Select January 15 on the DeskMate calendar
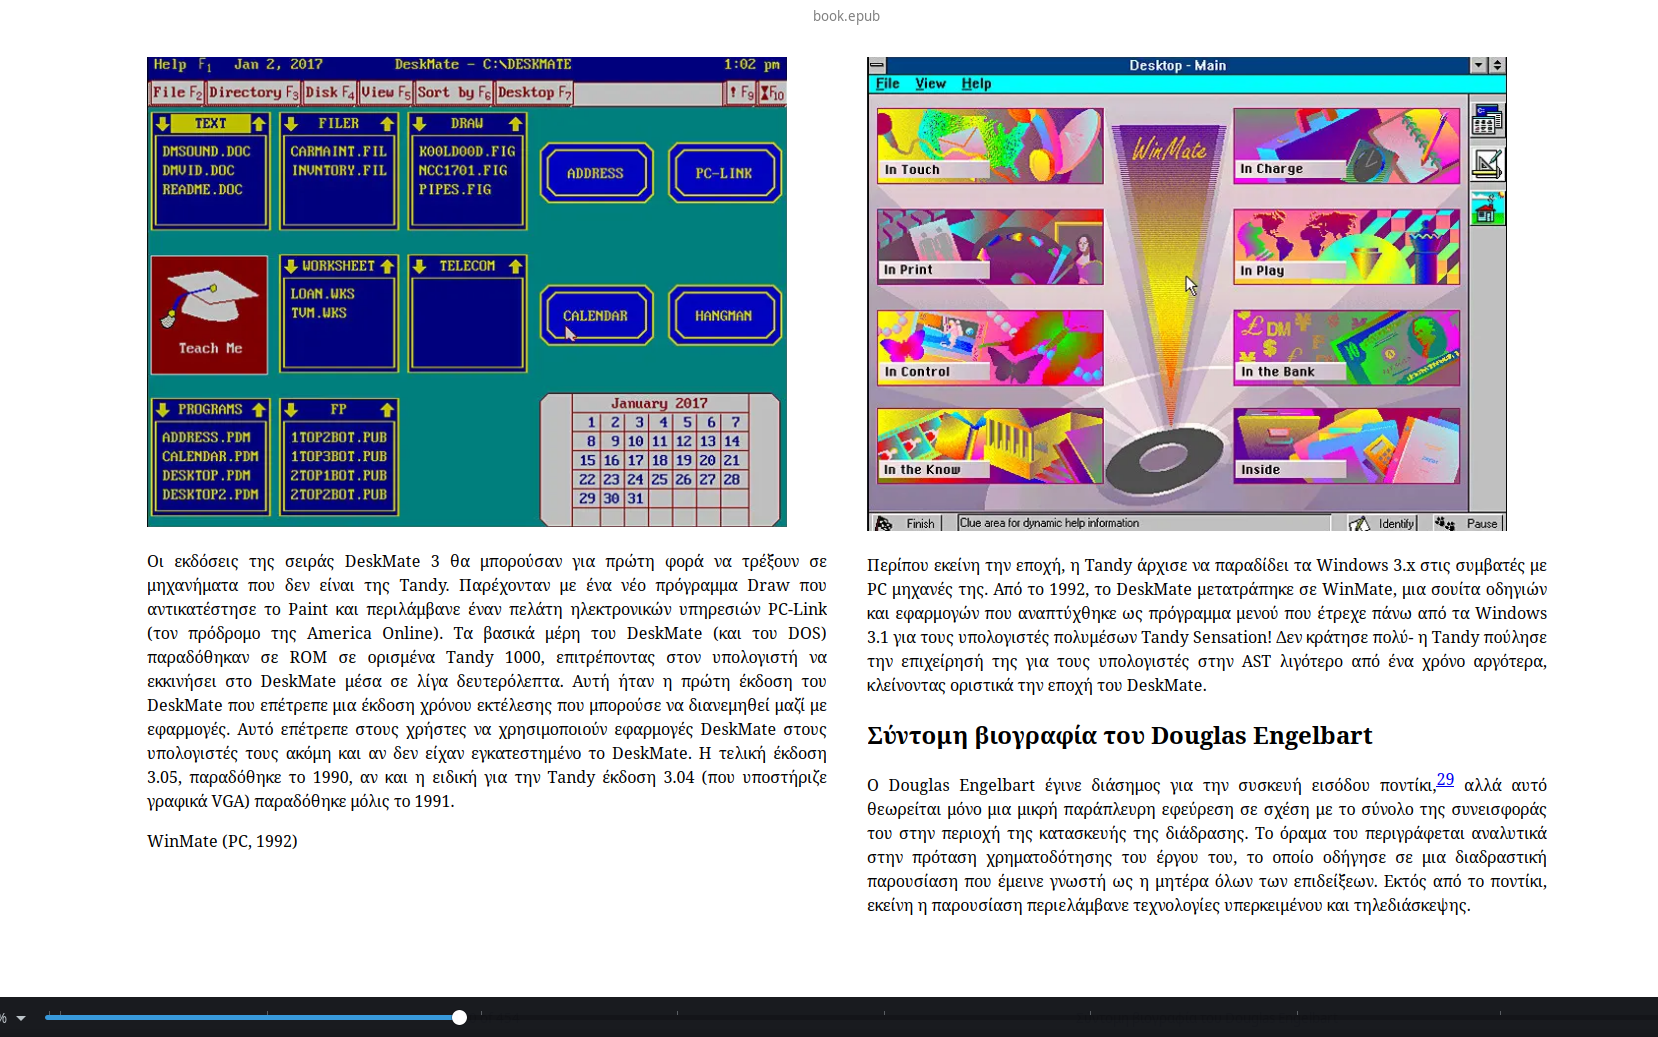Viewport: 1658px width, 1037px height. click(x=589, y=460)
